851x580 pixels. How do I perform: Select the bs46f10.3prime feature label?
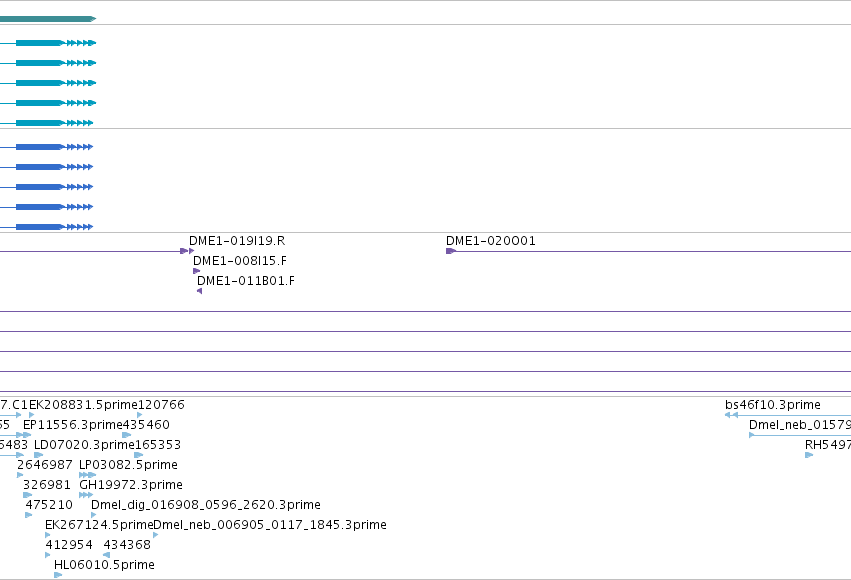point(773,405)
